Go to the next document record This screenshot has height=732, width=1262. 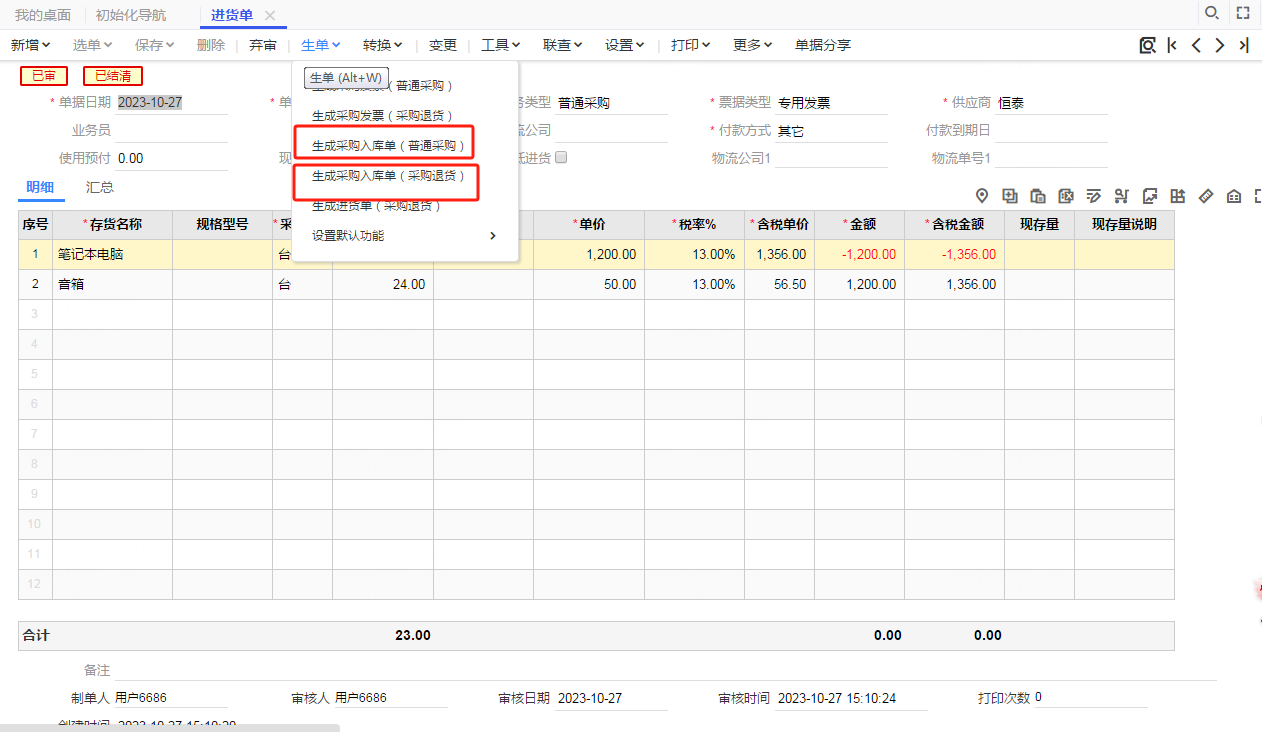[x=1220, y=45]
